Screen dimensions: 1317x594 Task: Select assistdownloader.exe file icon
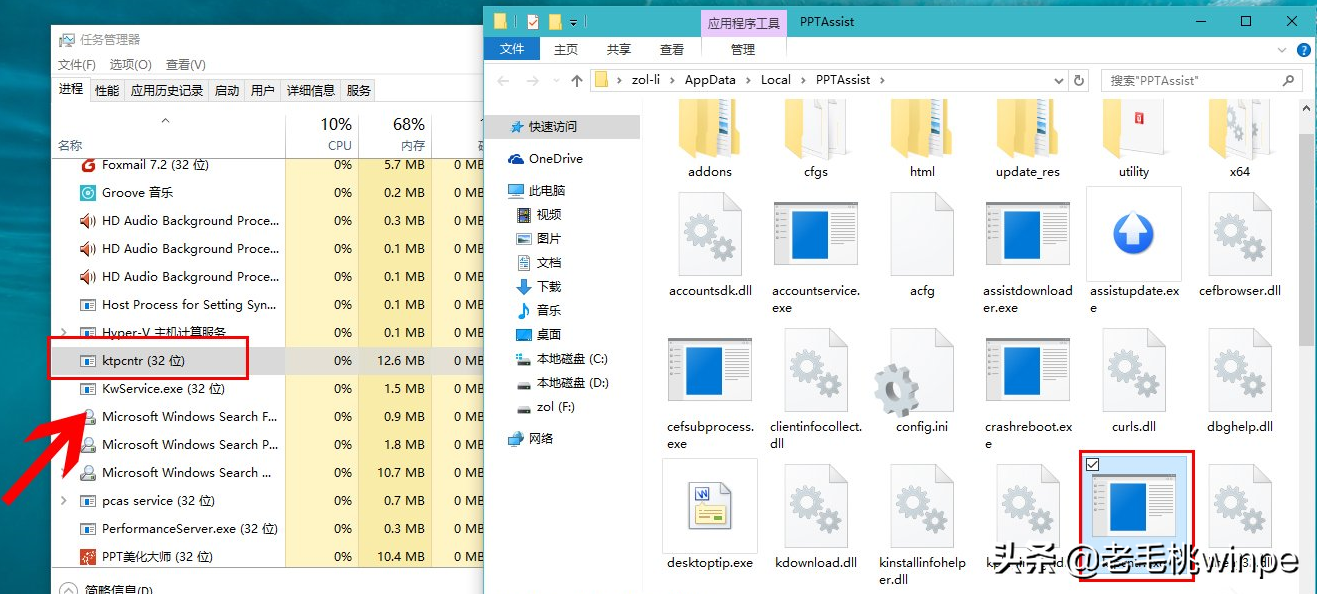tap(1028, 234)
